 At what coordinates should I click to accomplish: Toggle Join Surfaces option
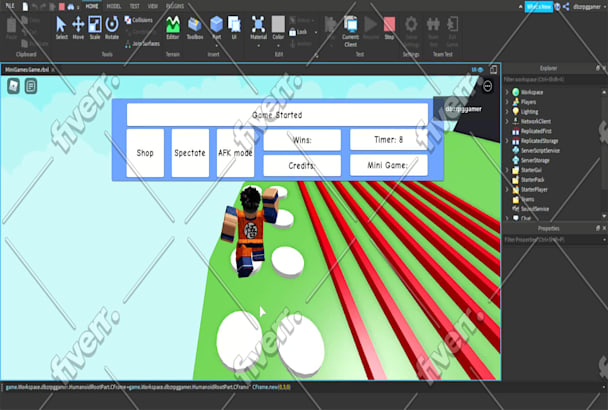[x=142, y=44]
